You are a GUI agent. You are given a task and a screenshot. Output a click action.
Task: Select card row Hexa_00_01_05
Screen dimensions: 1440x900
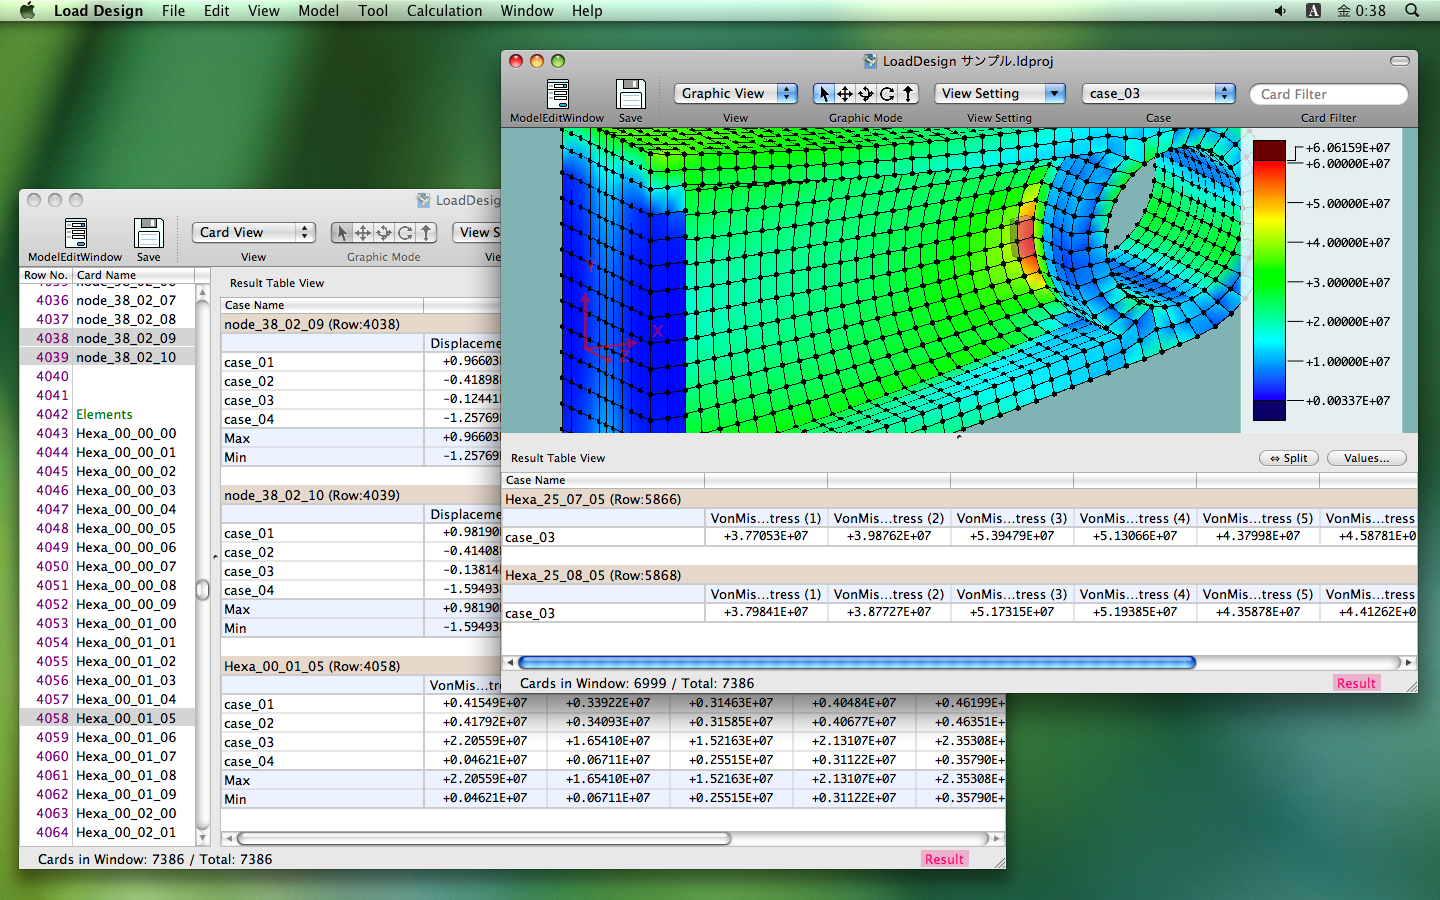pos(108,718)
